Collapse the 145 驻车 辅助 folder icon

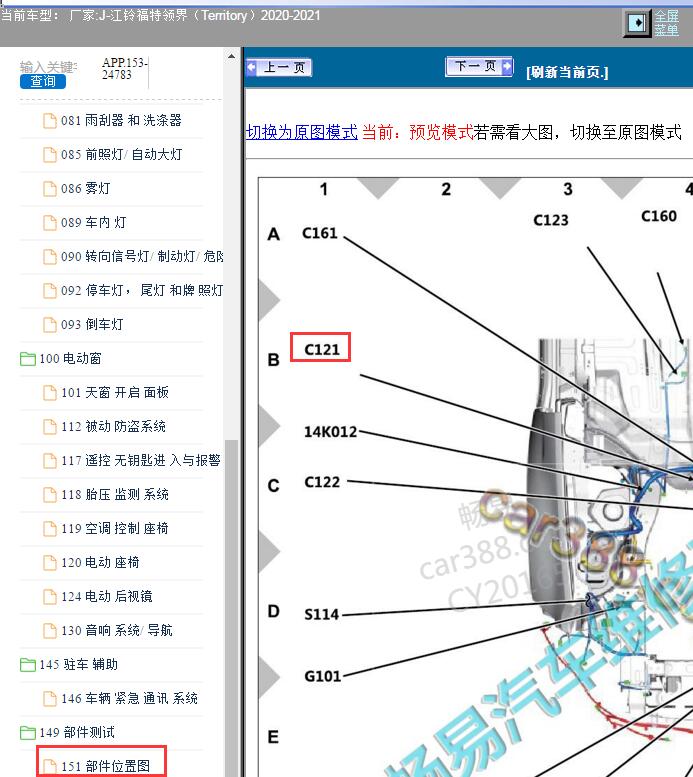[x=28, y=665]
